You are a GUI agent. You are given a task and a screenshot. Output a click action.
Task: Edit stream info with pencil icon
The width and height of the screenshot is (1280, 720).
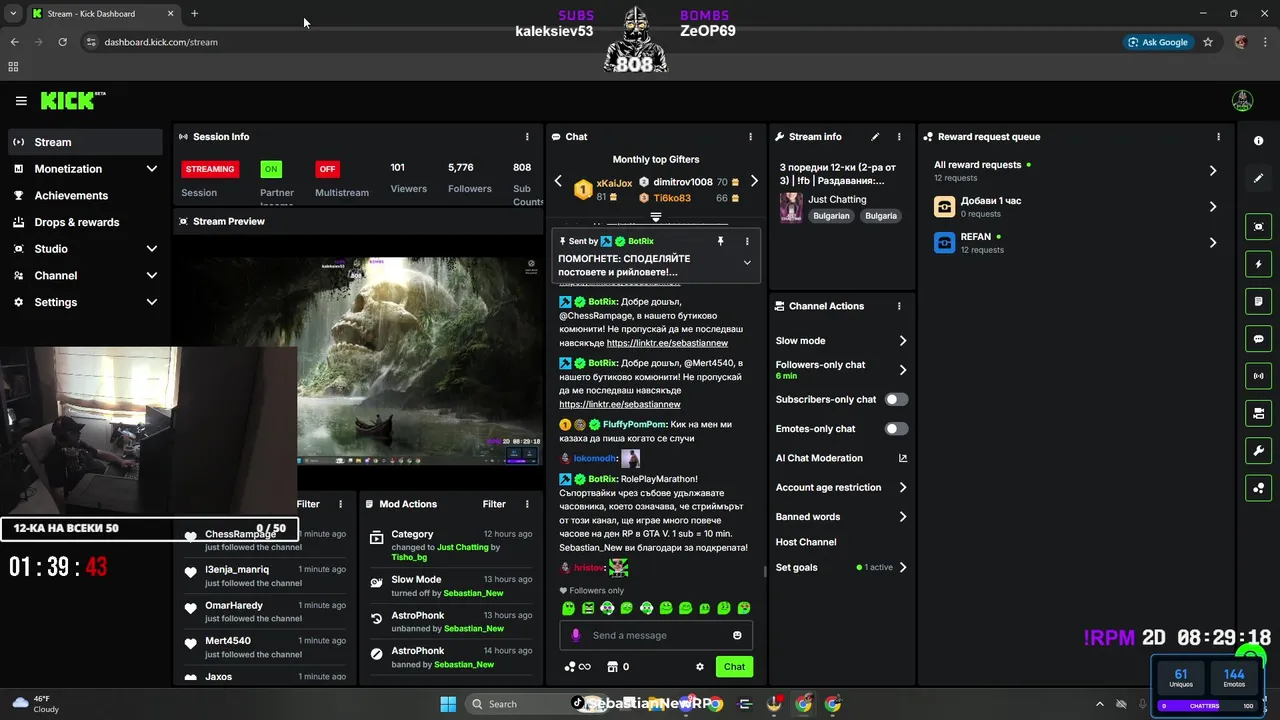pos(875,137)
